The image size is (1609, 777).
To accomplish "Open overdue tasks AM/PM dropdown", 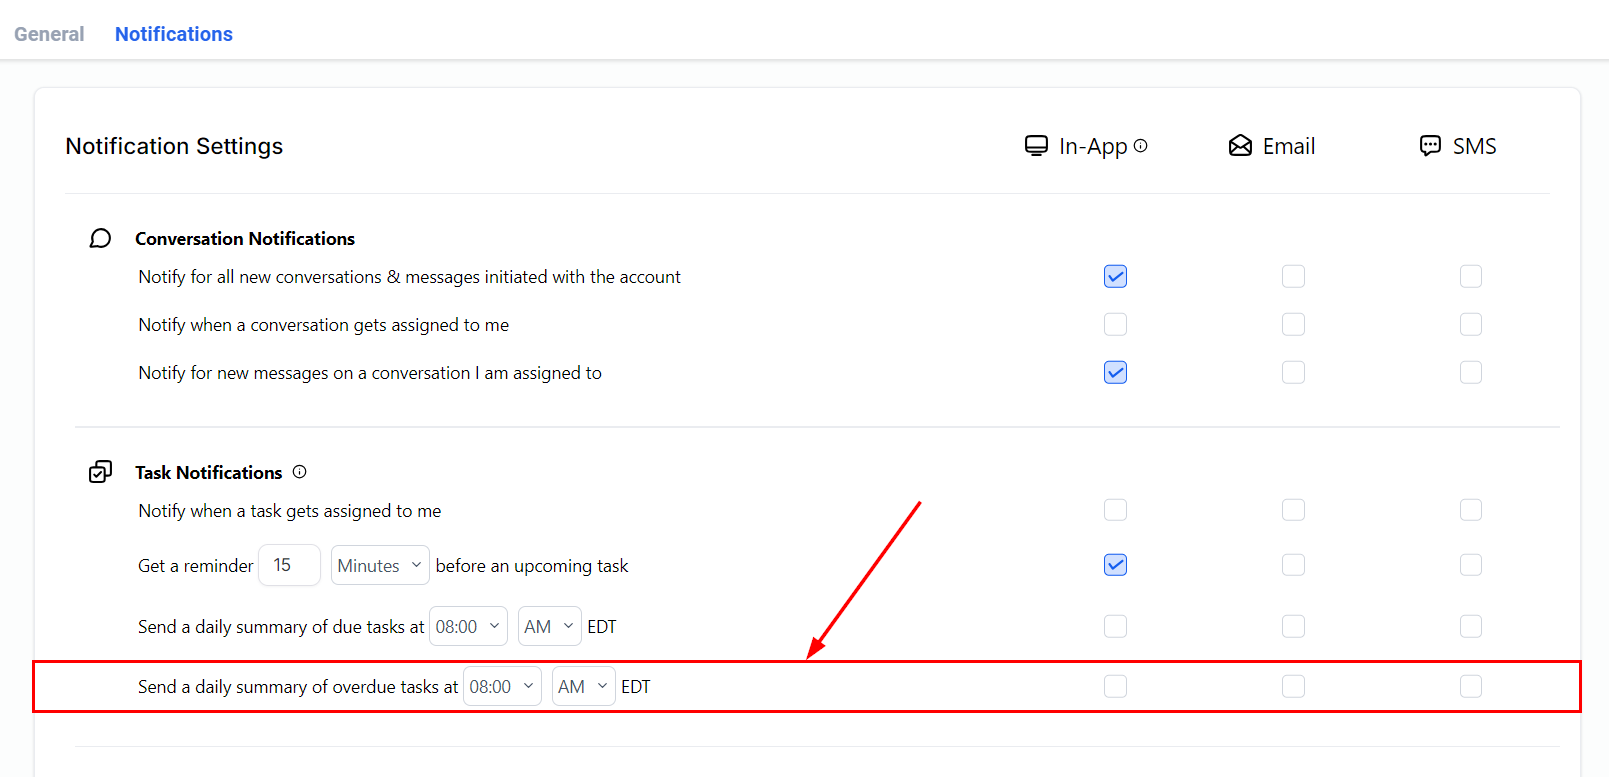I will (x=583, y=687).
